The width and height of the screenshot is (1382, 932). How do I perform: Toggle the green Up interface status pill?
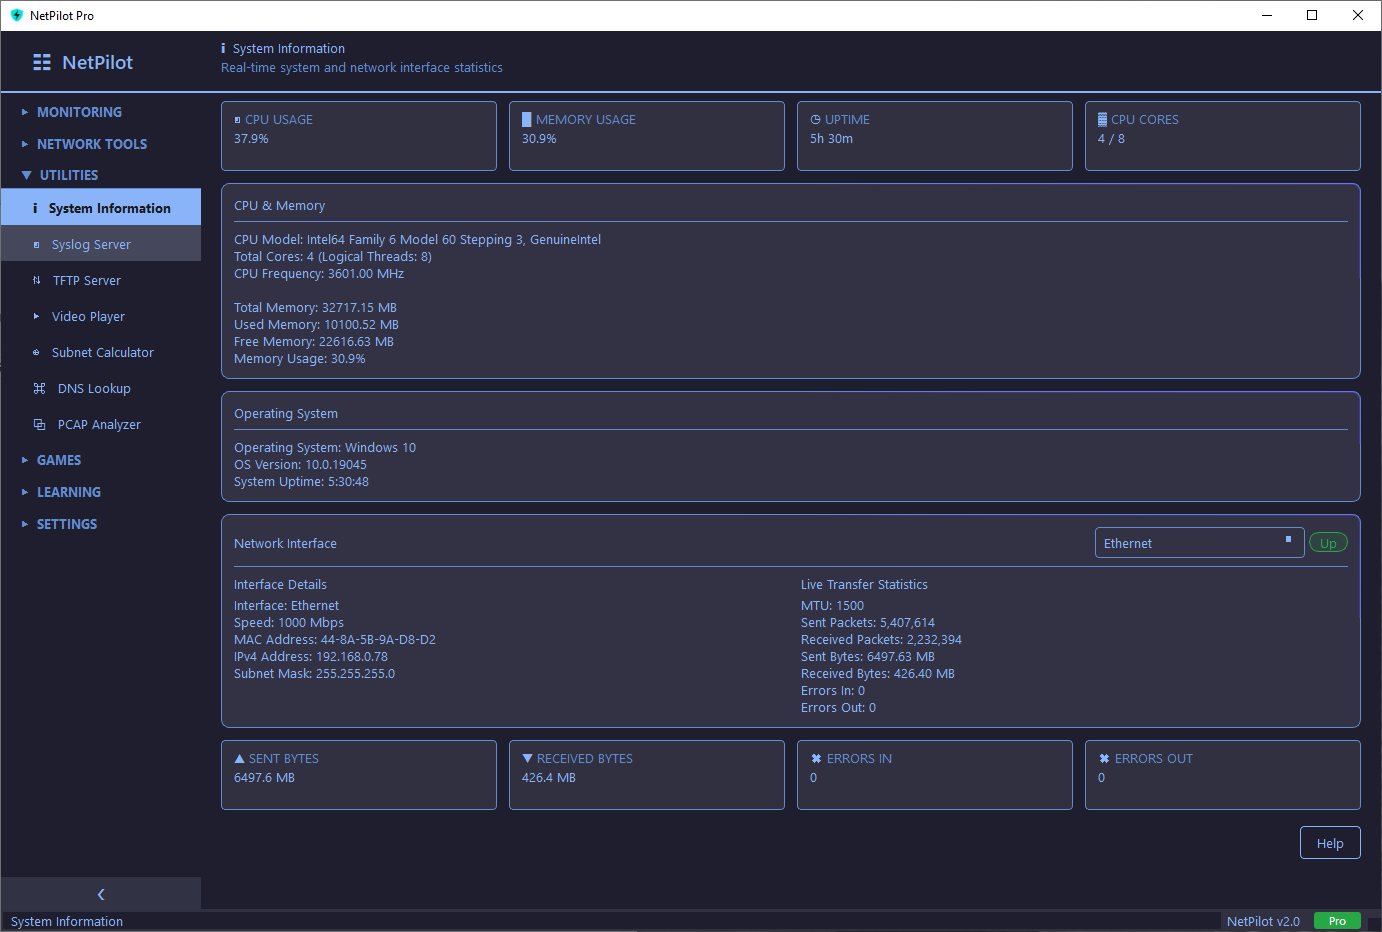[1328, 542]
